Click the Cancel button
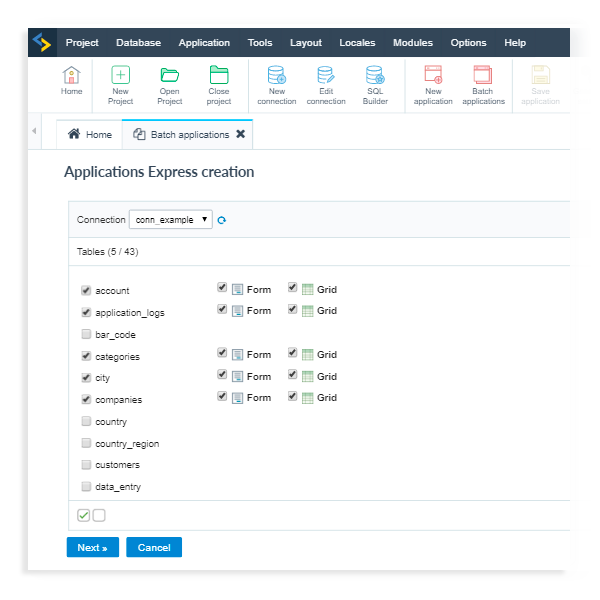 (154, 548)
